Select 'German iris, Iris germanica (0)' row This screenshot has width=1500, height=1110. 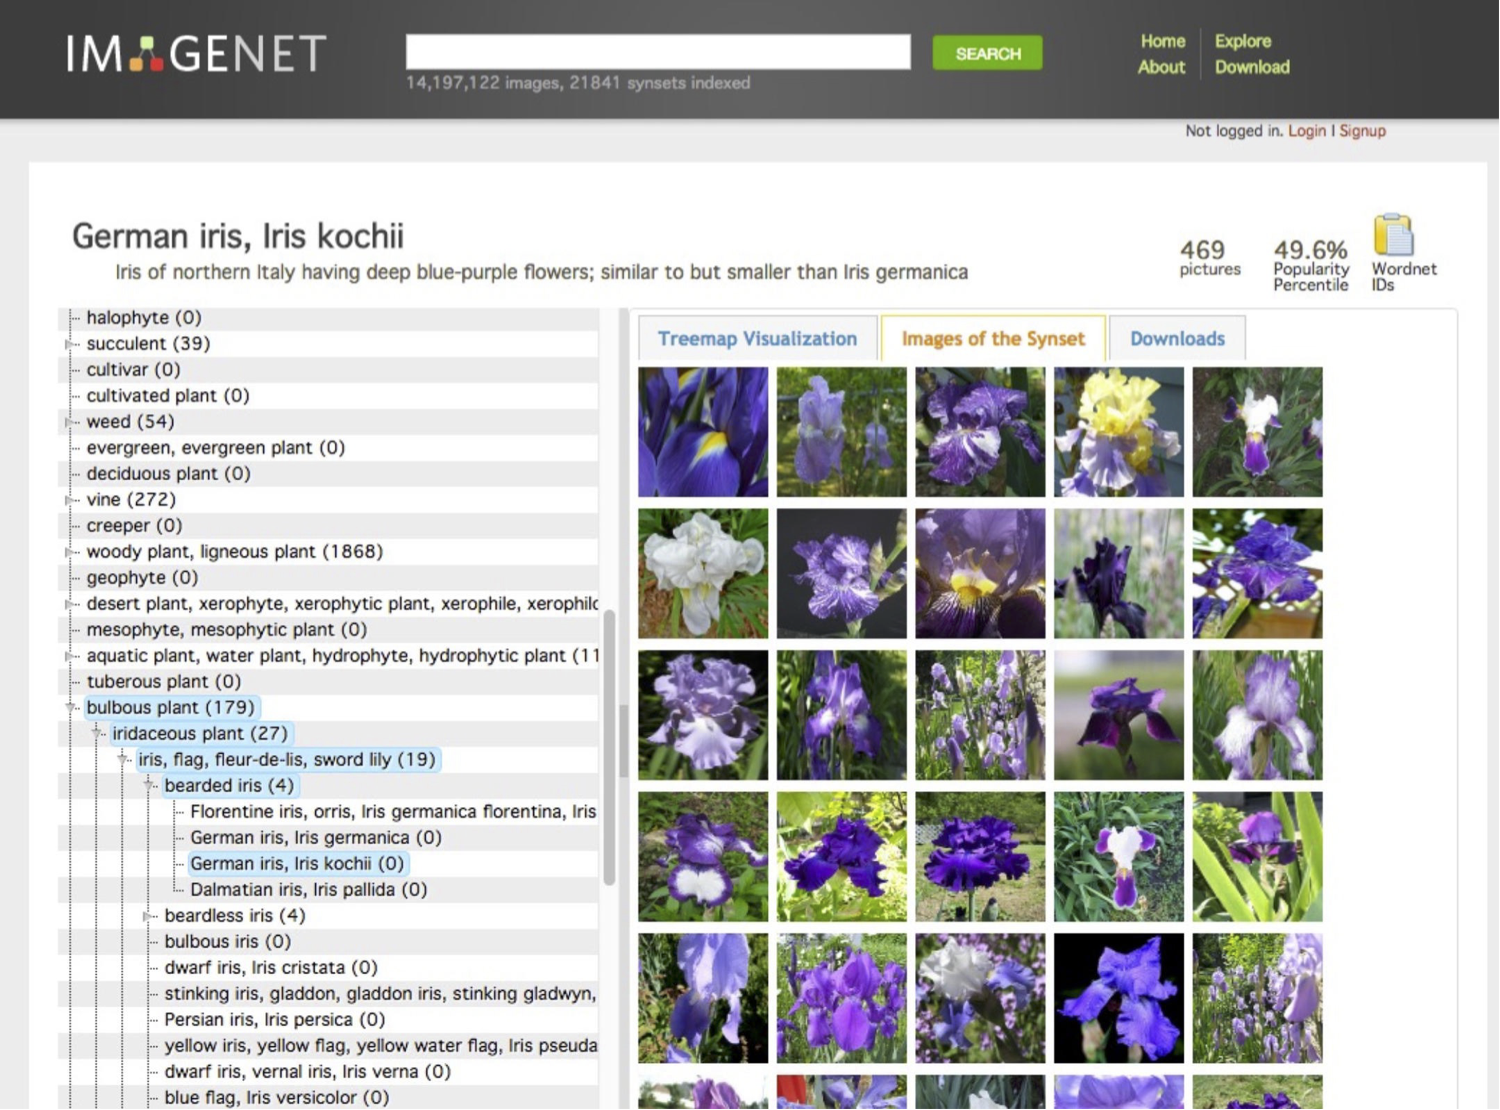pos(316,838)
